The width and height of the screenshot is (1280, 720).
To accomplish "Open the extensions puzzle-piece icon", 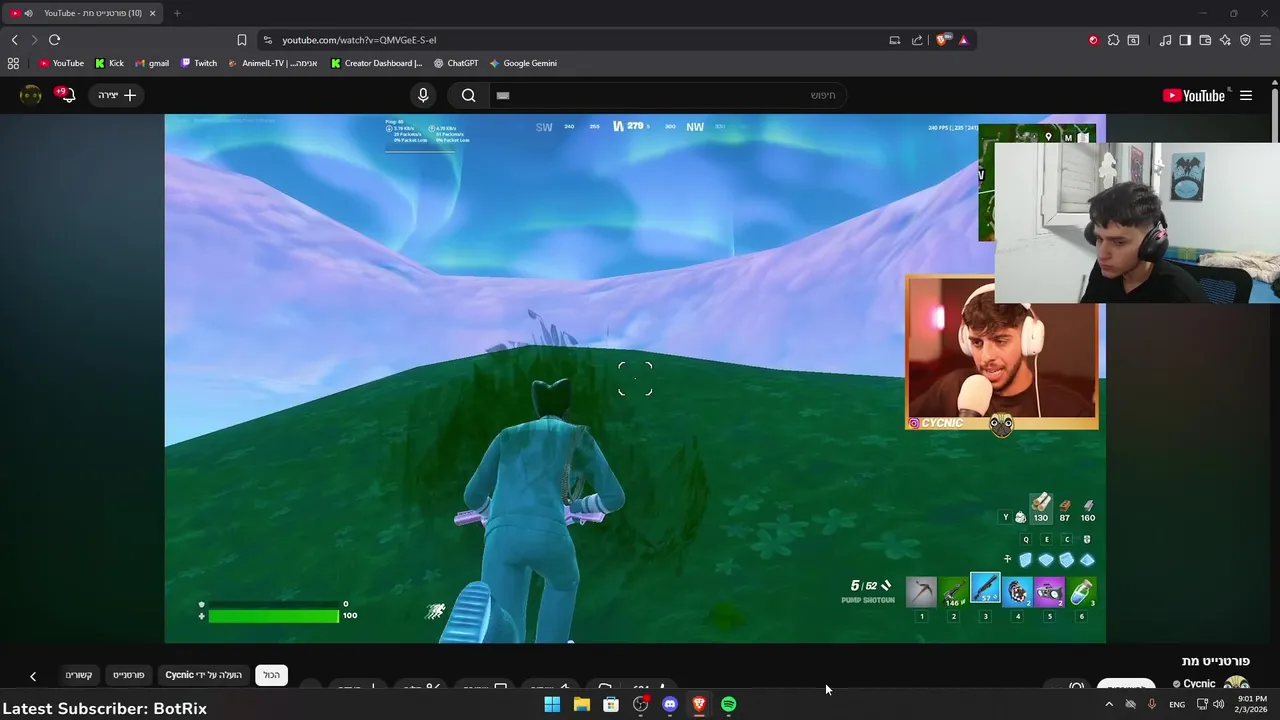I will 1113,40.
